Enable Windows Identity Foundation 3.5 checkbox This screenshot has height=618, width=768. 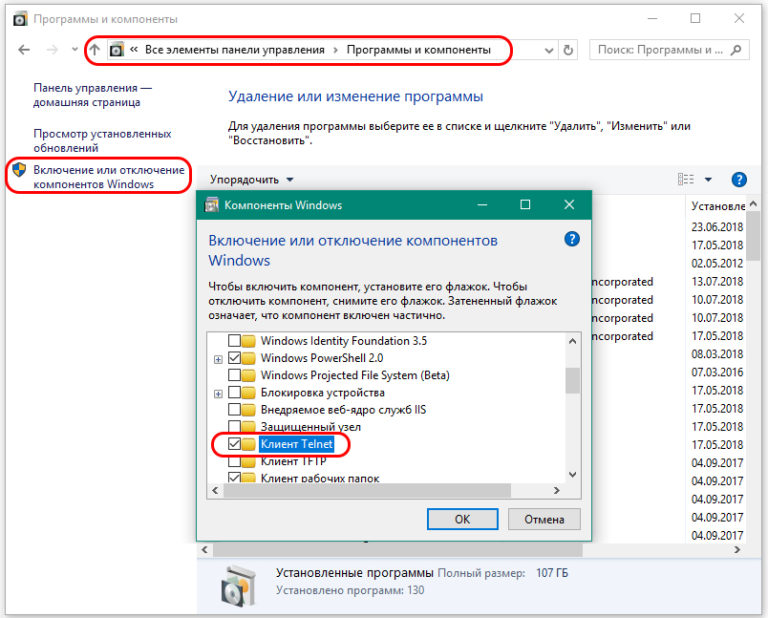coord(235,341)
